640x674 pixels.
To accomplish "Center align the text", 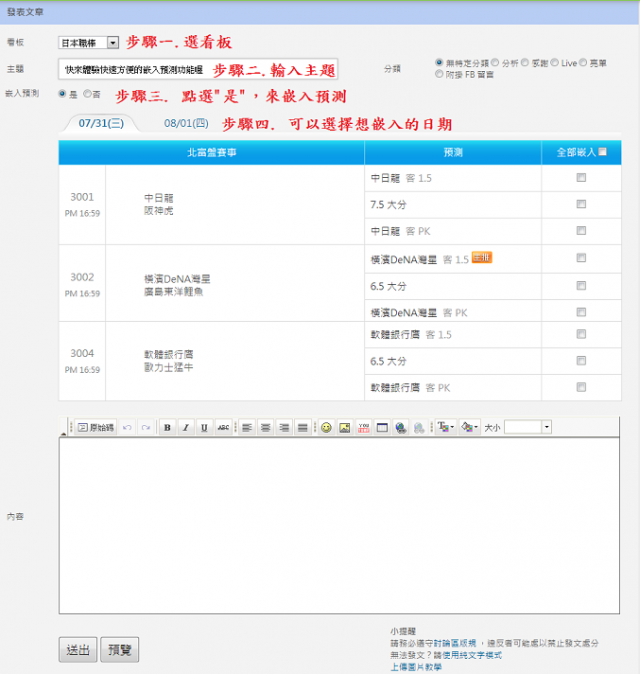I will tap(264, 427).
